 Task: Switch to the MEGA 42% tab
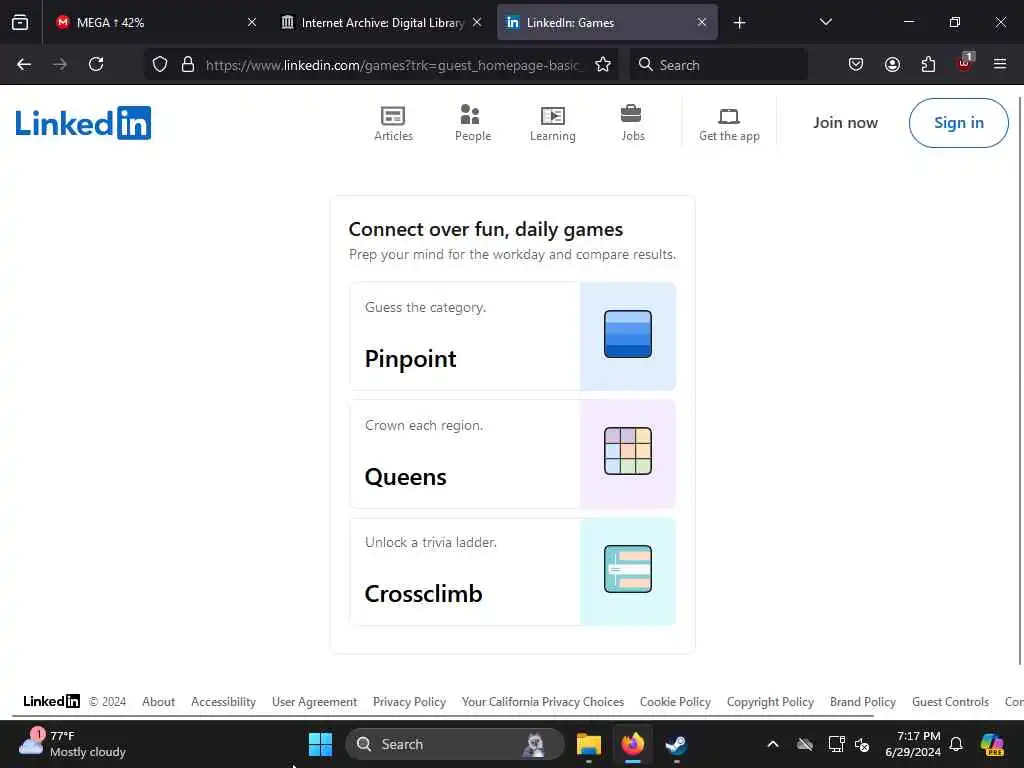point(155,23)
